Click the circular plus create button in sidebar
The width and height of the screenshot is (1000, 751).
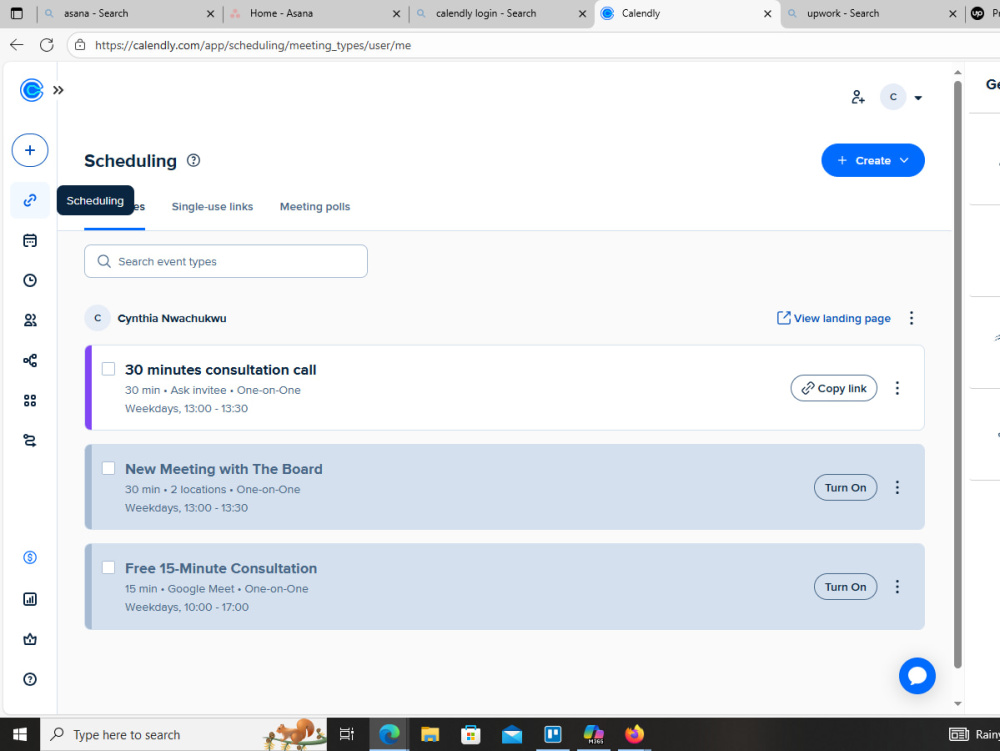pyautogui.click(x=30, y=150)
